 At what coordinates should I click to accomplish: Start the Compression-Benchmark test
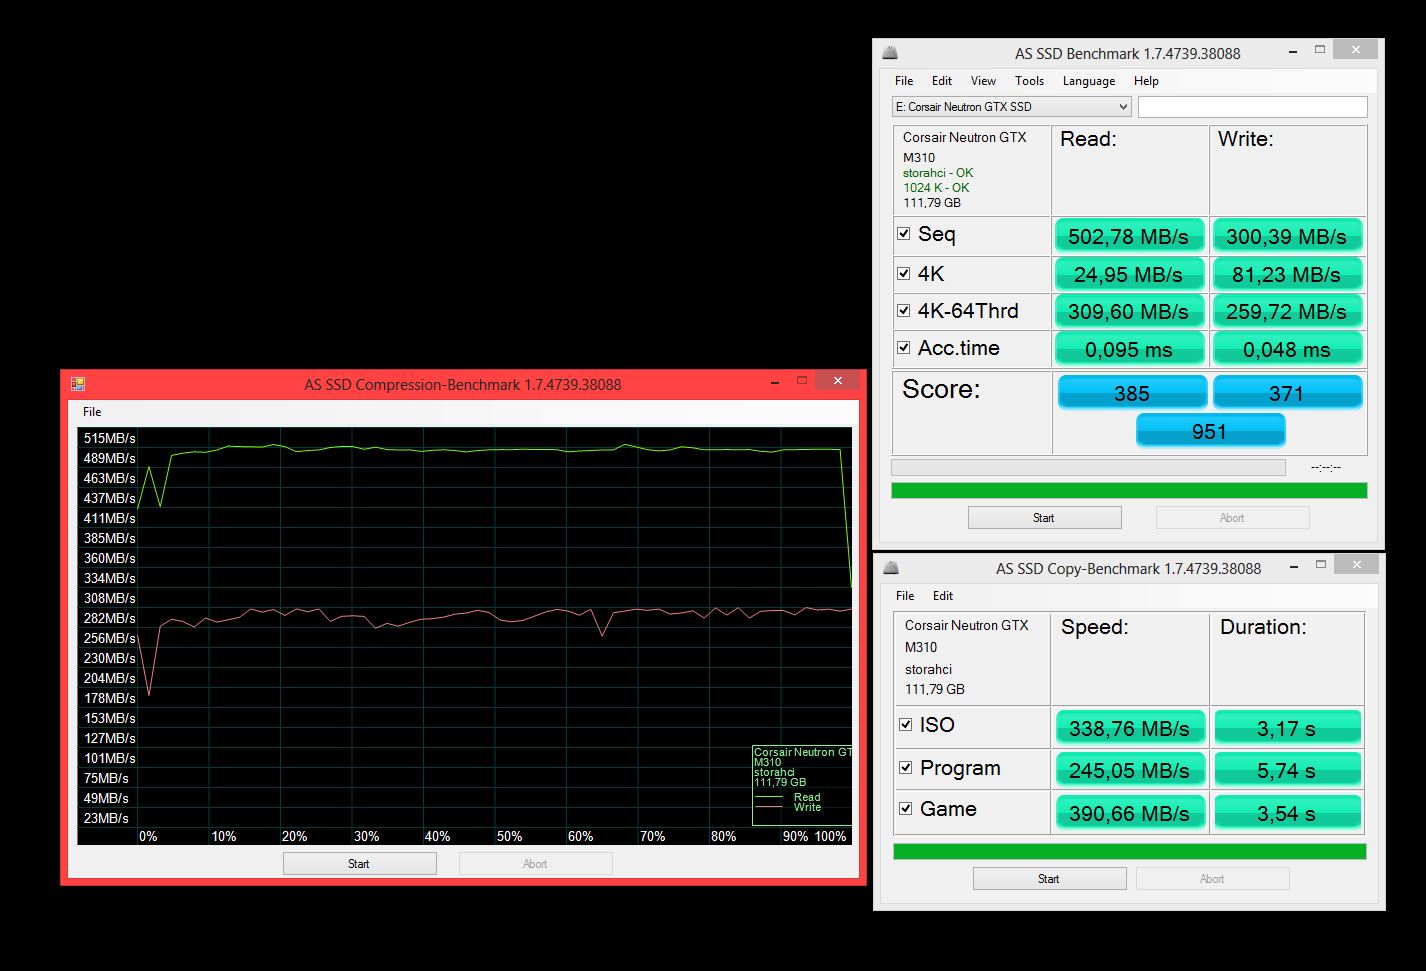[x=359, y=863]
